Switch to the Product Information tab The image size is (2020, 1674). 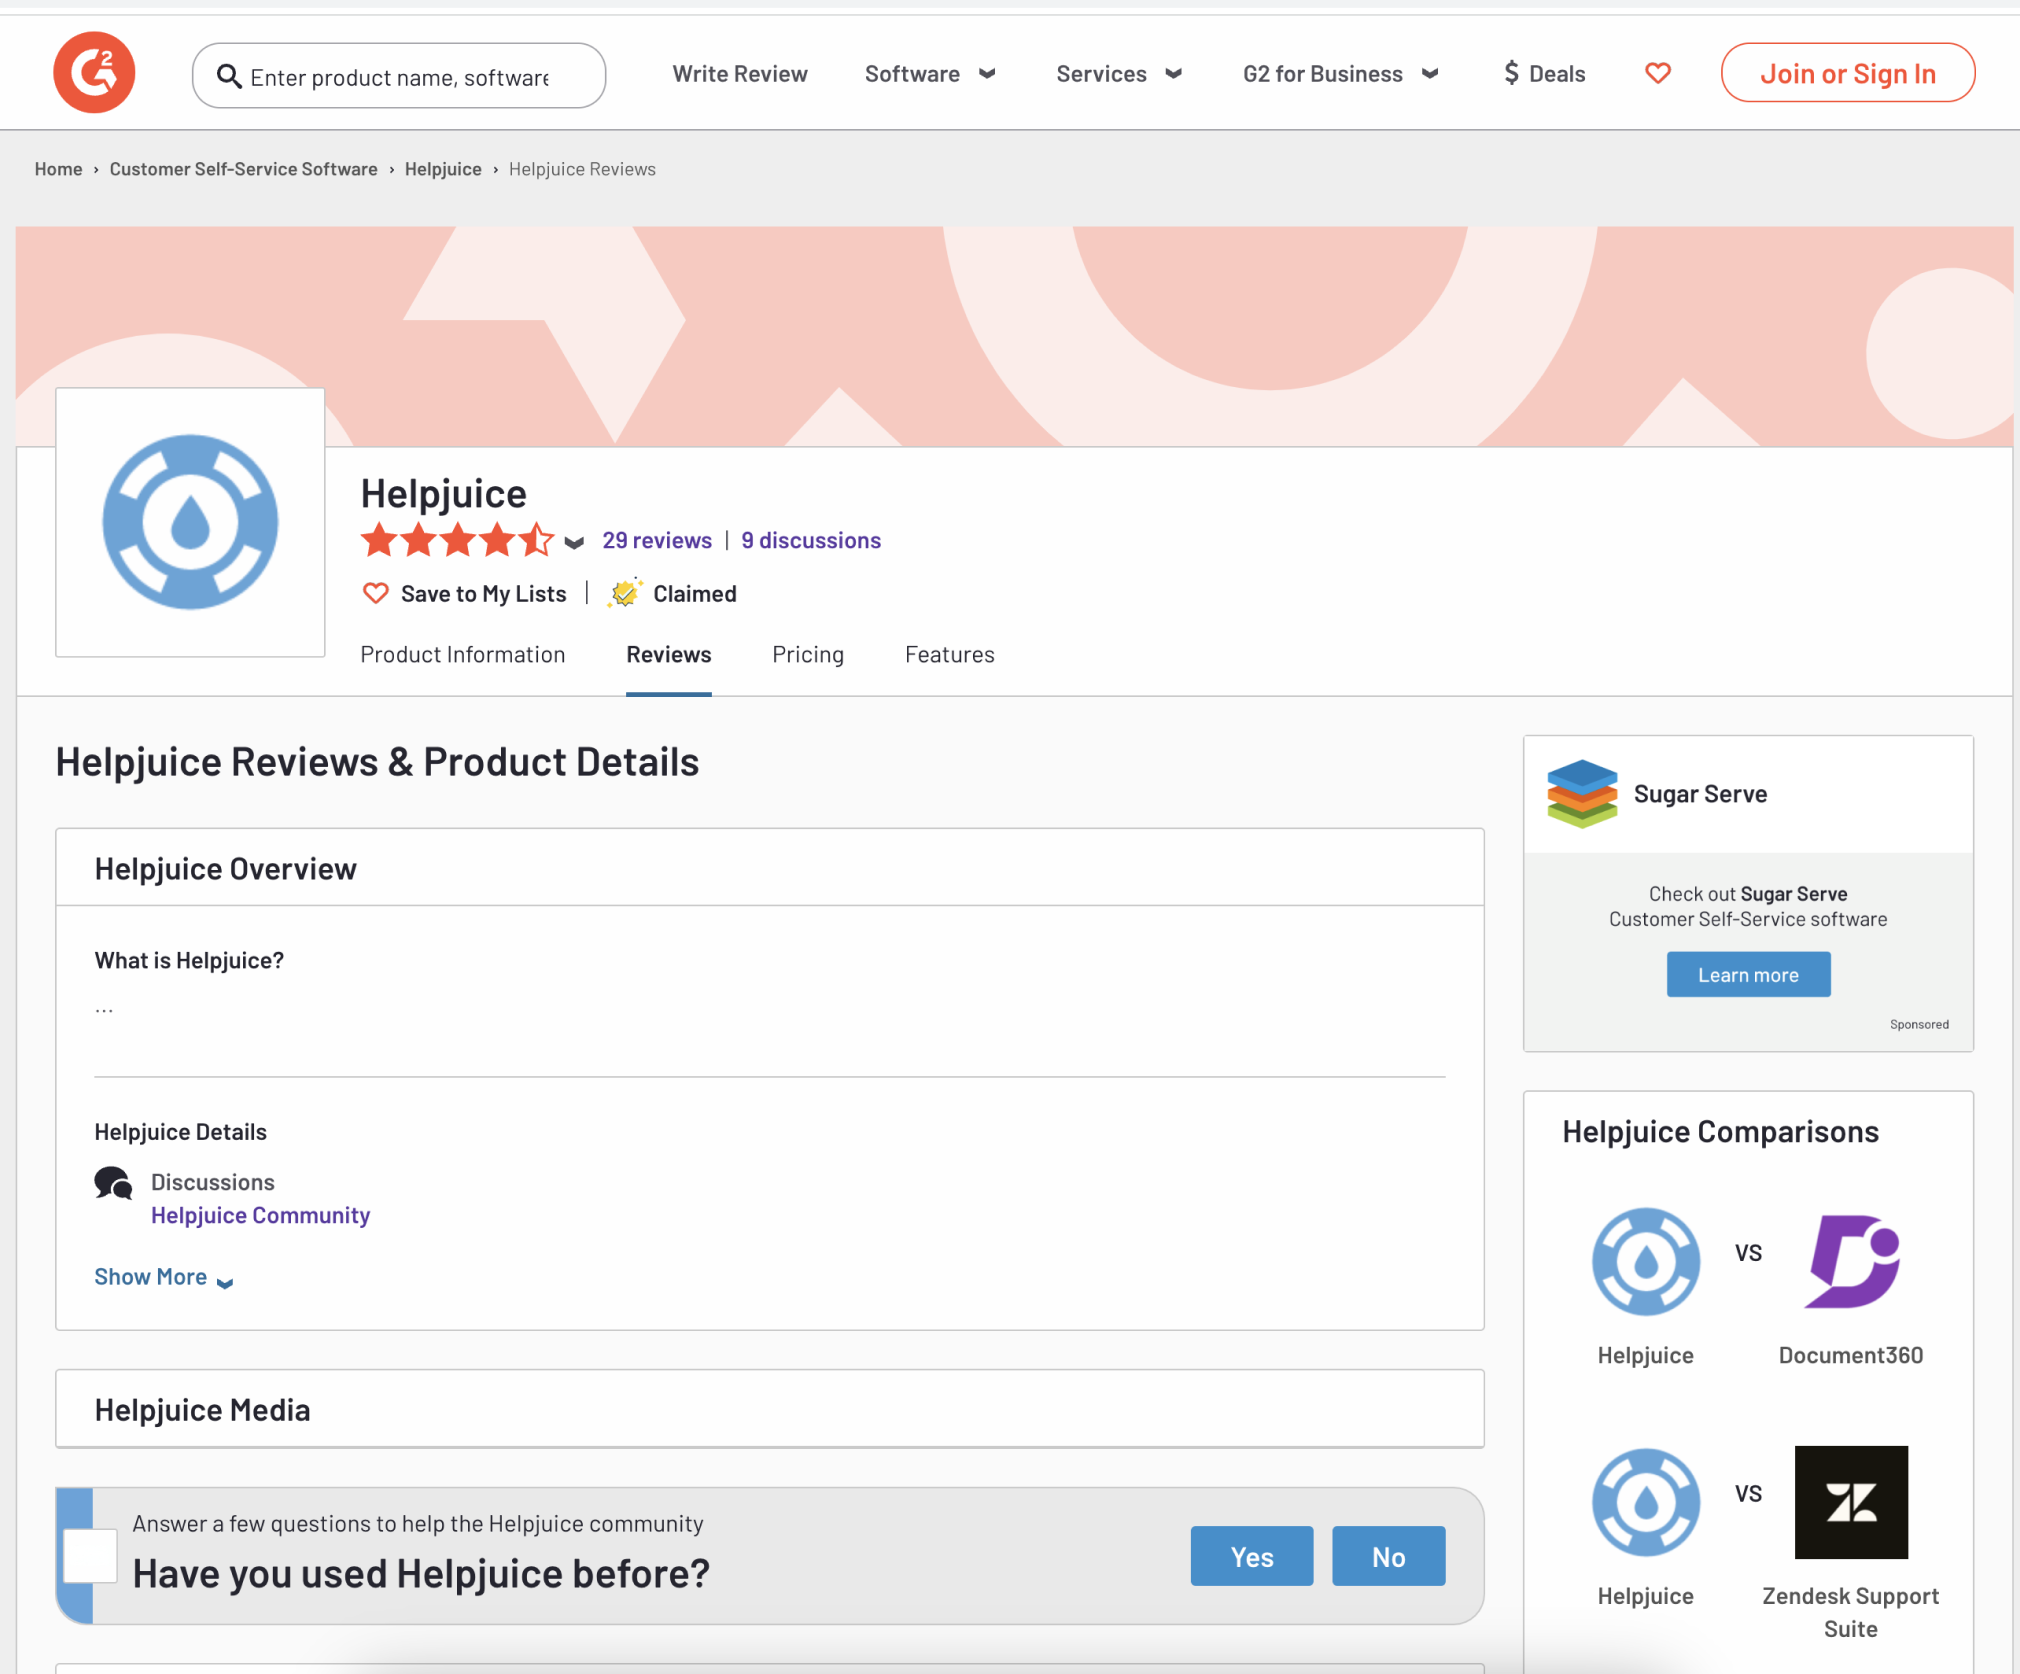coord(463,655)
